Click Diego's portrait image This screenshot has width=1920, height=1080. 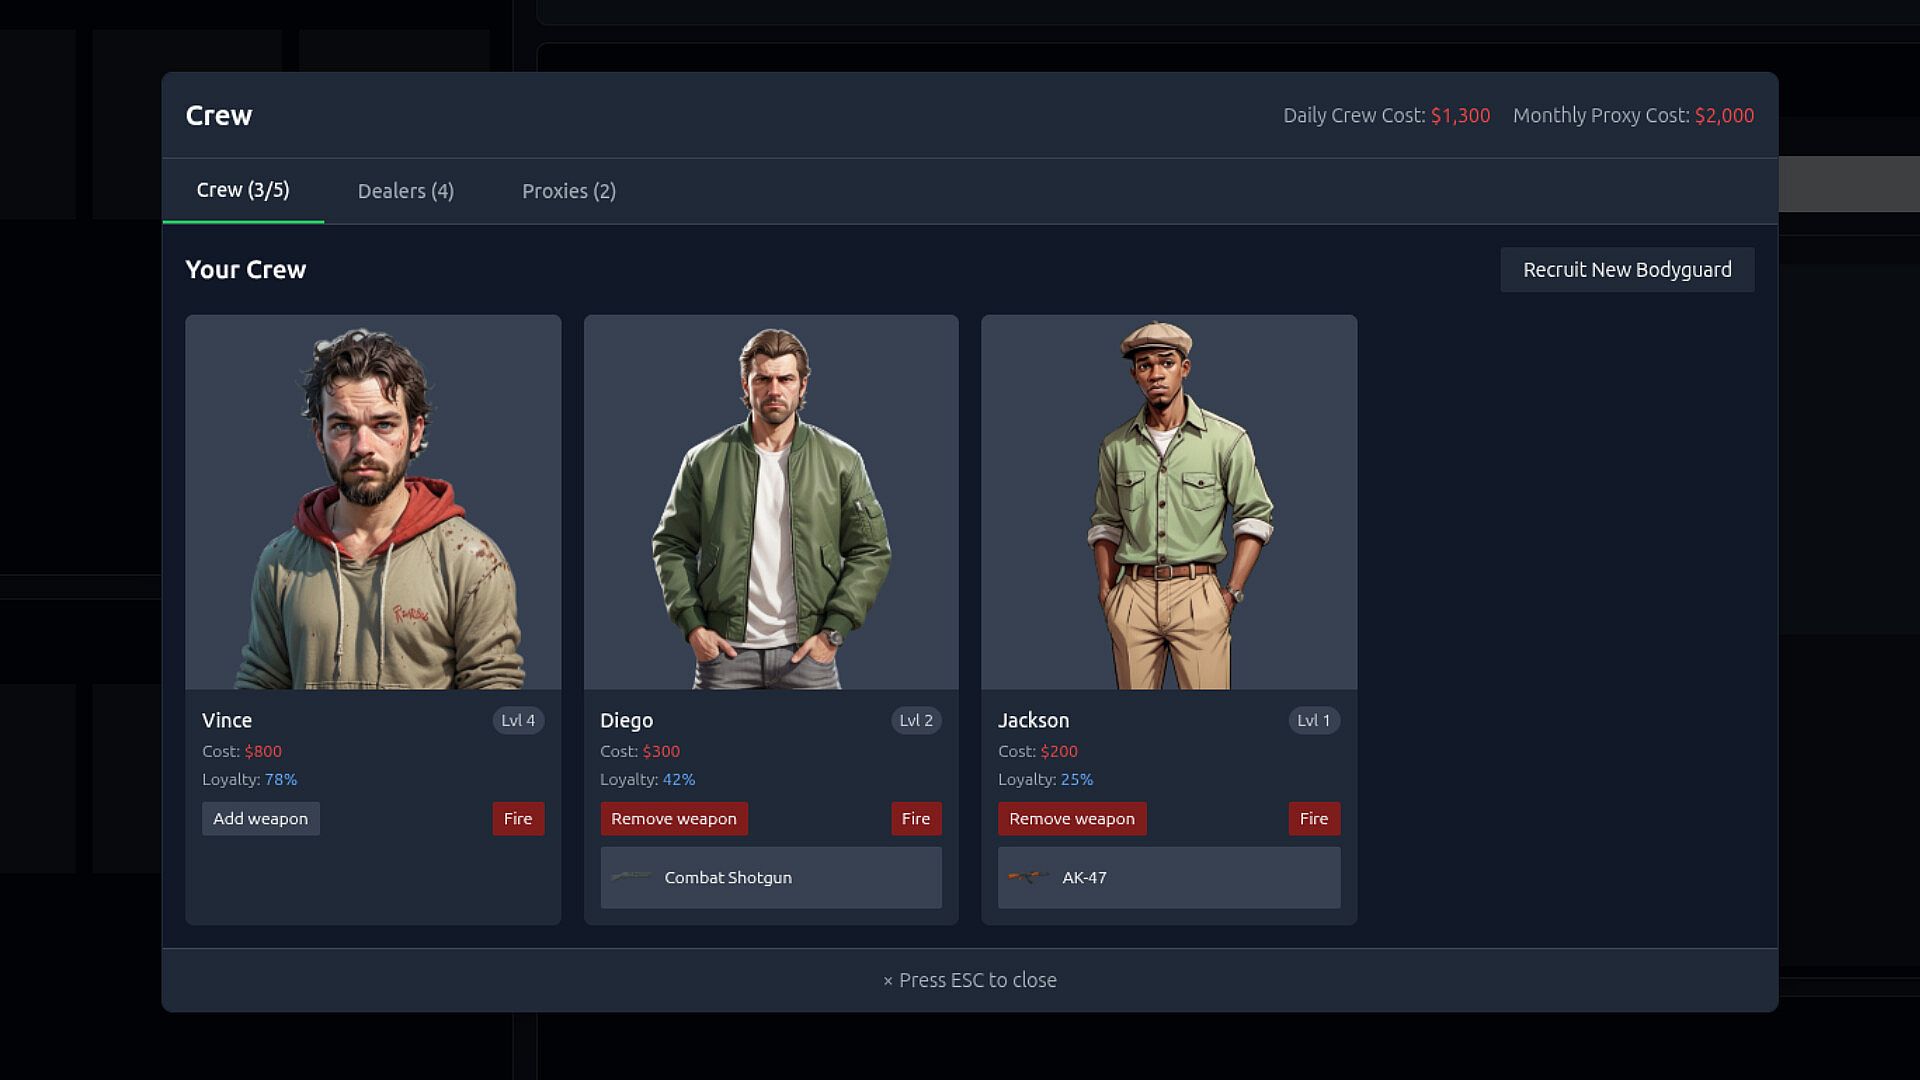point(771,502)
